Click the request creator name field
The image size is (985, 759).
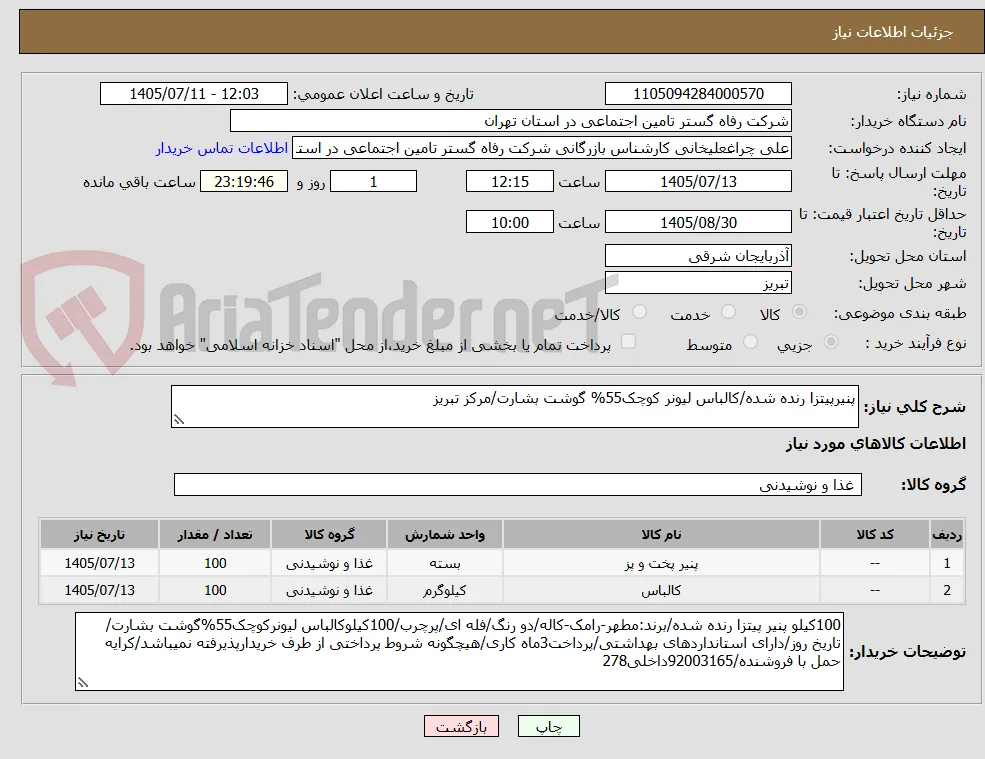coord(541,148)
